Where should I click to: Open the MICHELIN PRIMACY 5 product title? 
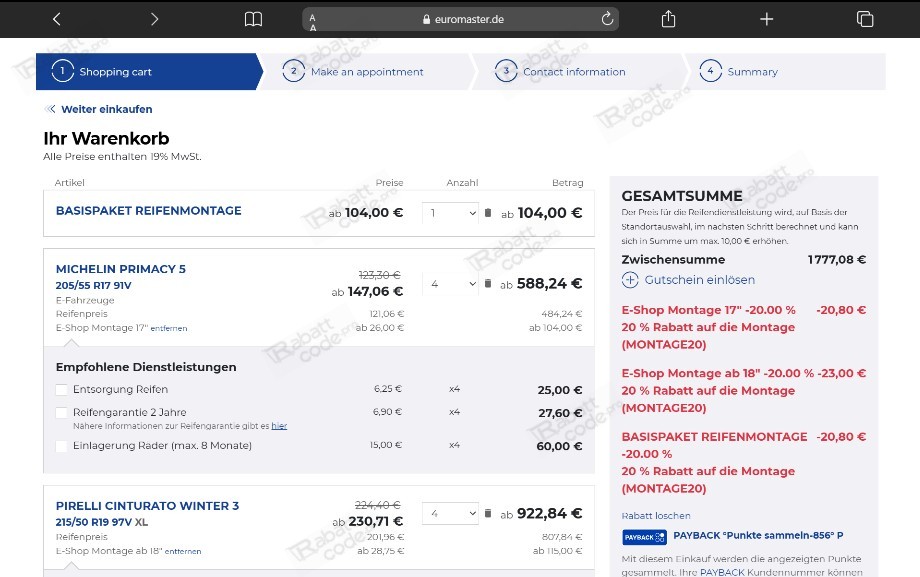point(121,269)
